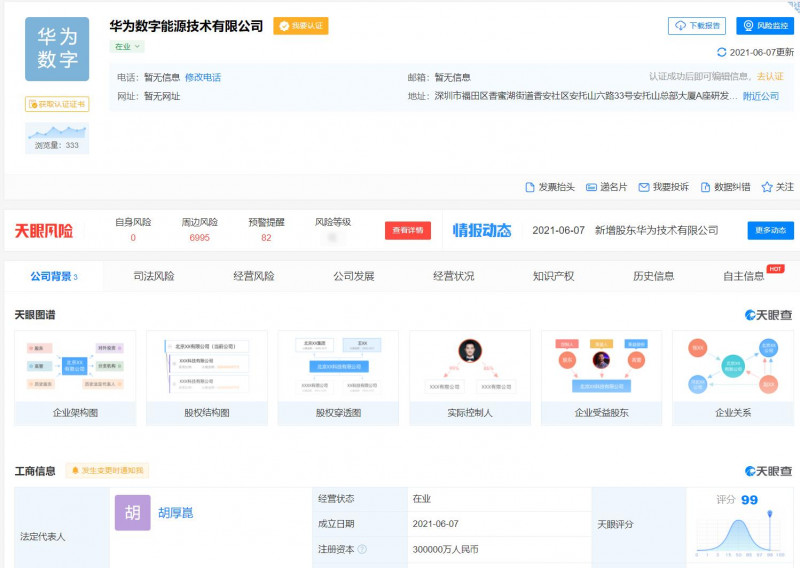Click the 下载报告 download button
The width and height of the screenshot is (800, 568).
click(697, 26)
